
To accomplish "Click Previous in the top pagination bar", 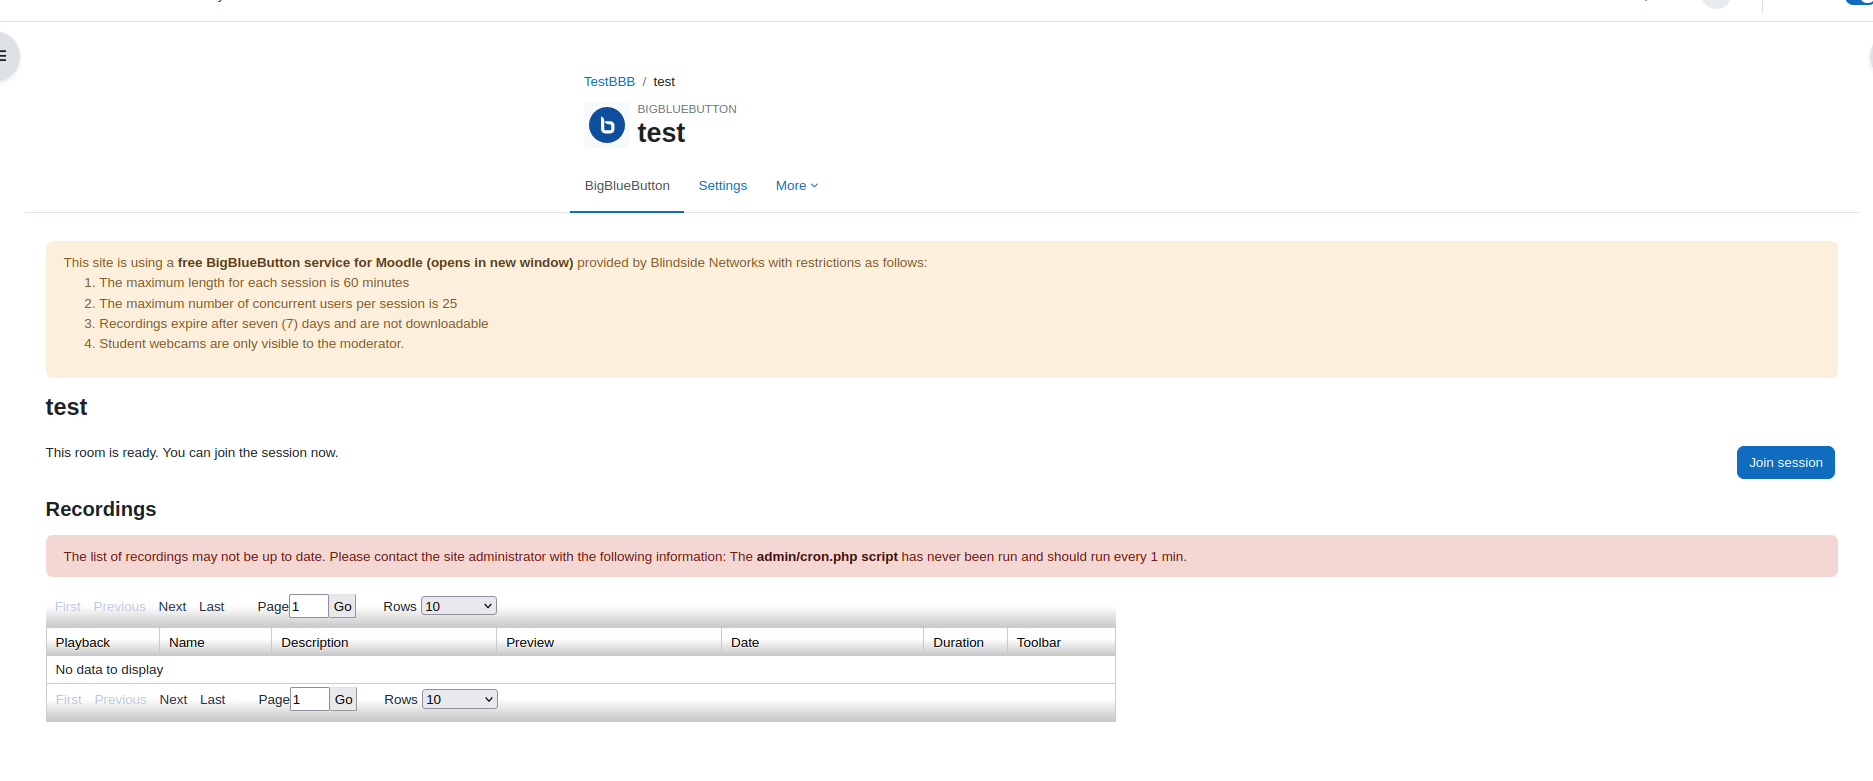I will [120, 607].
